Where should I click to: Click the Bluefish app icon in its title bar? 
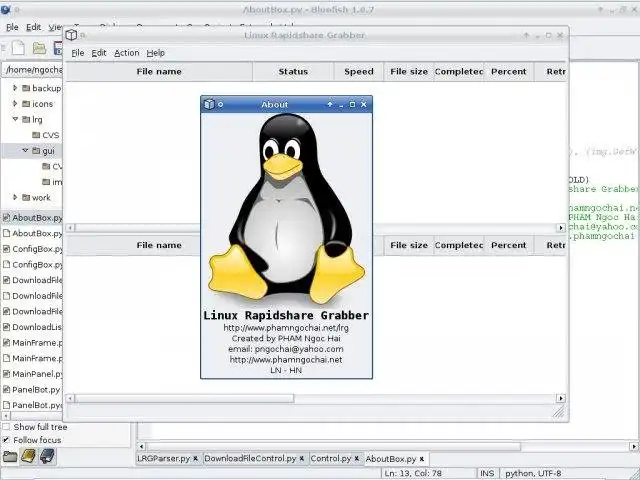5,9
